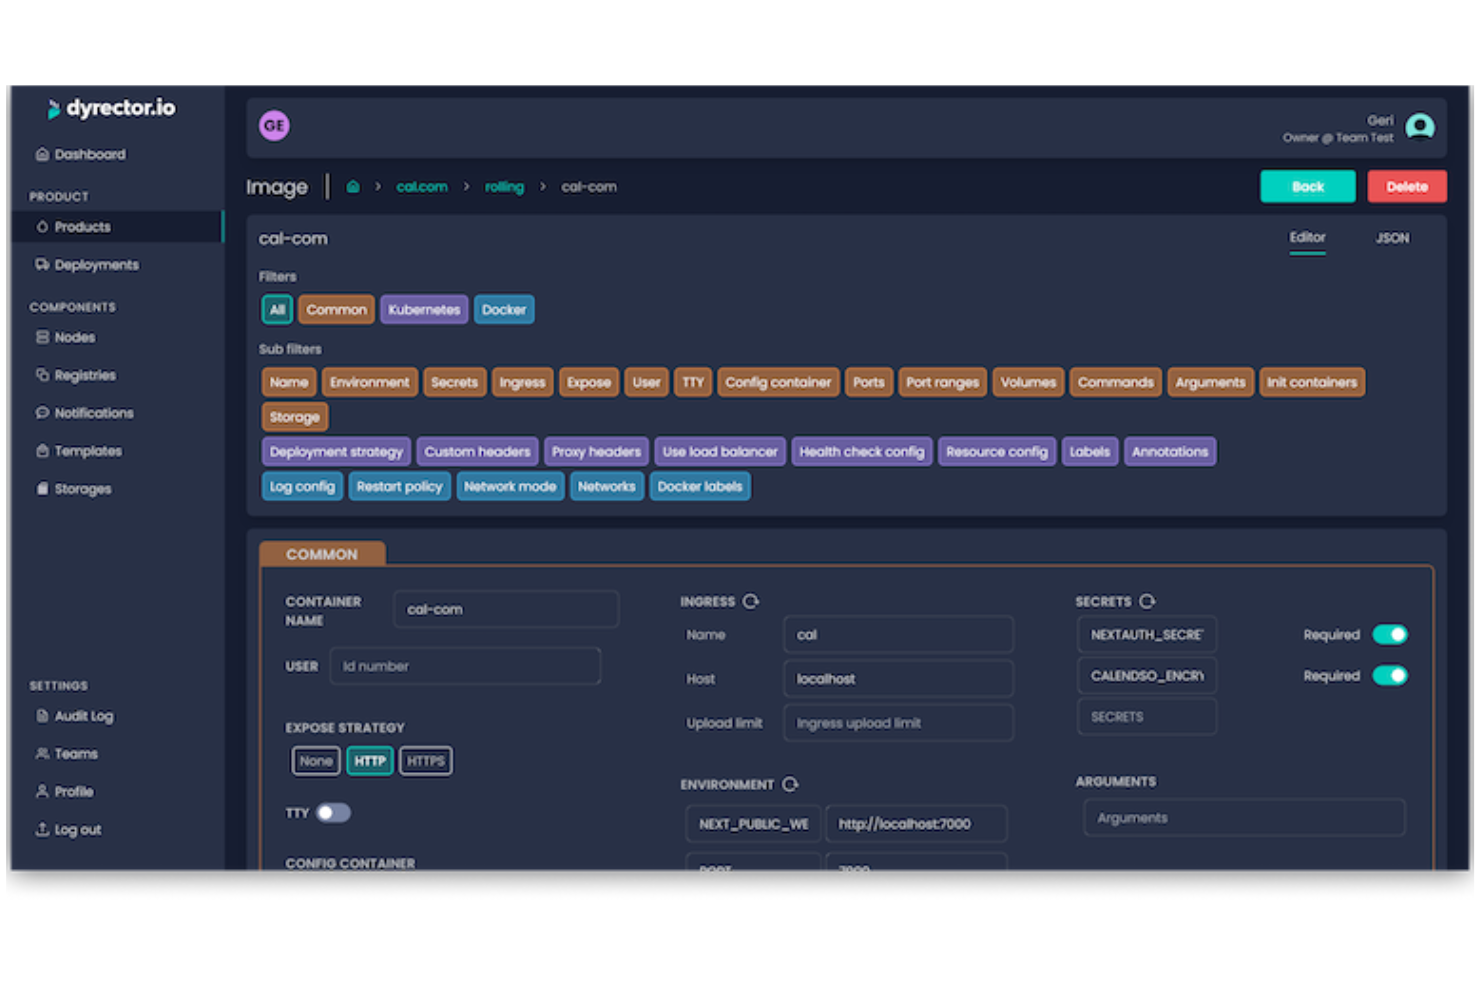Select Deployments in the sidebar

pos(96,264)
